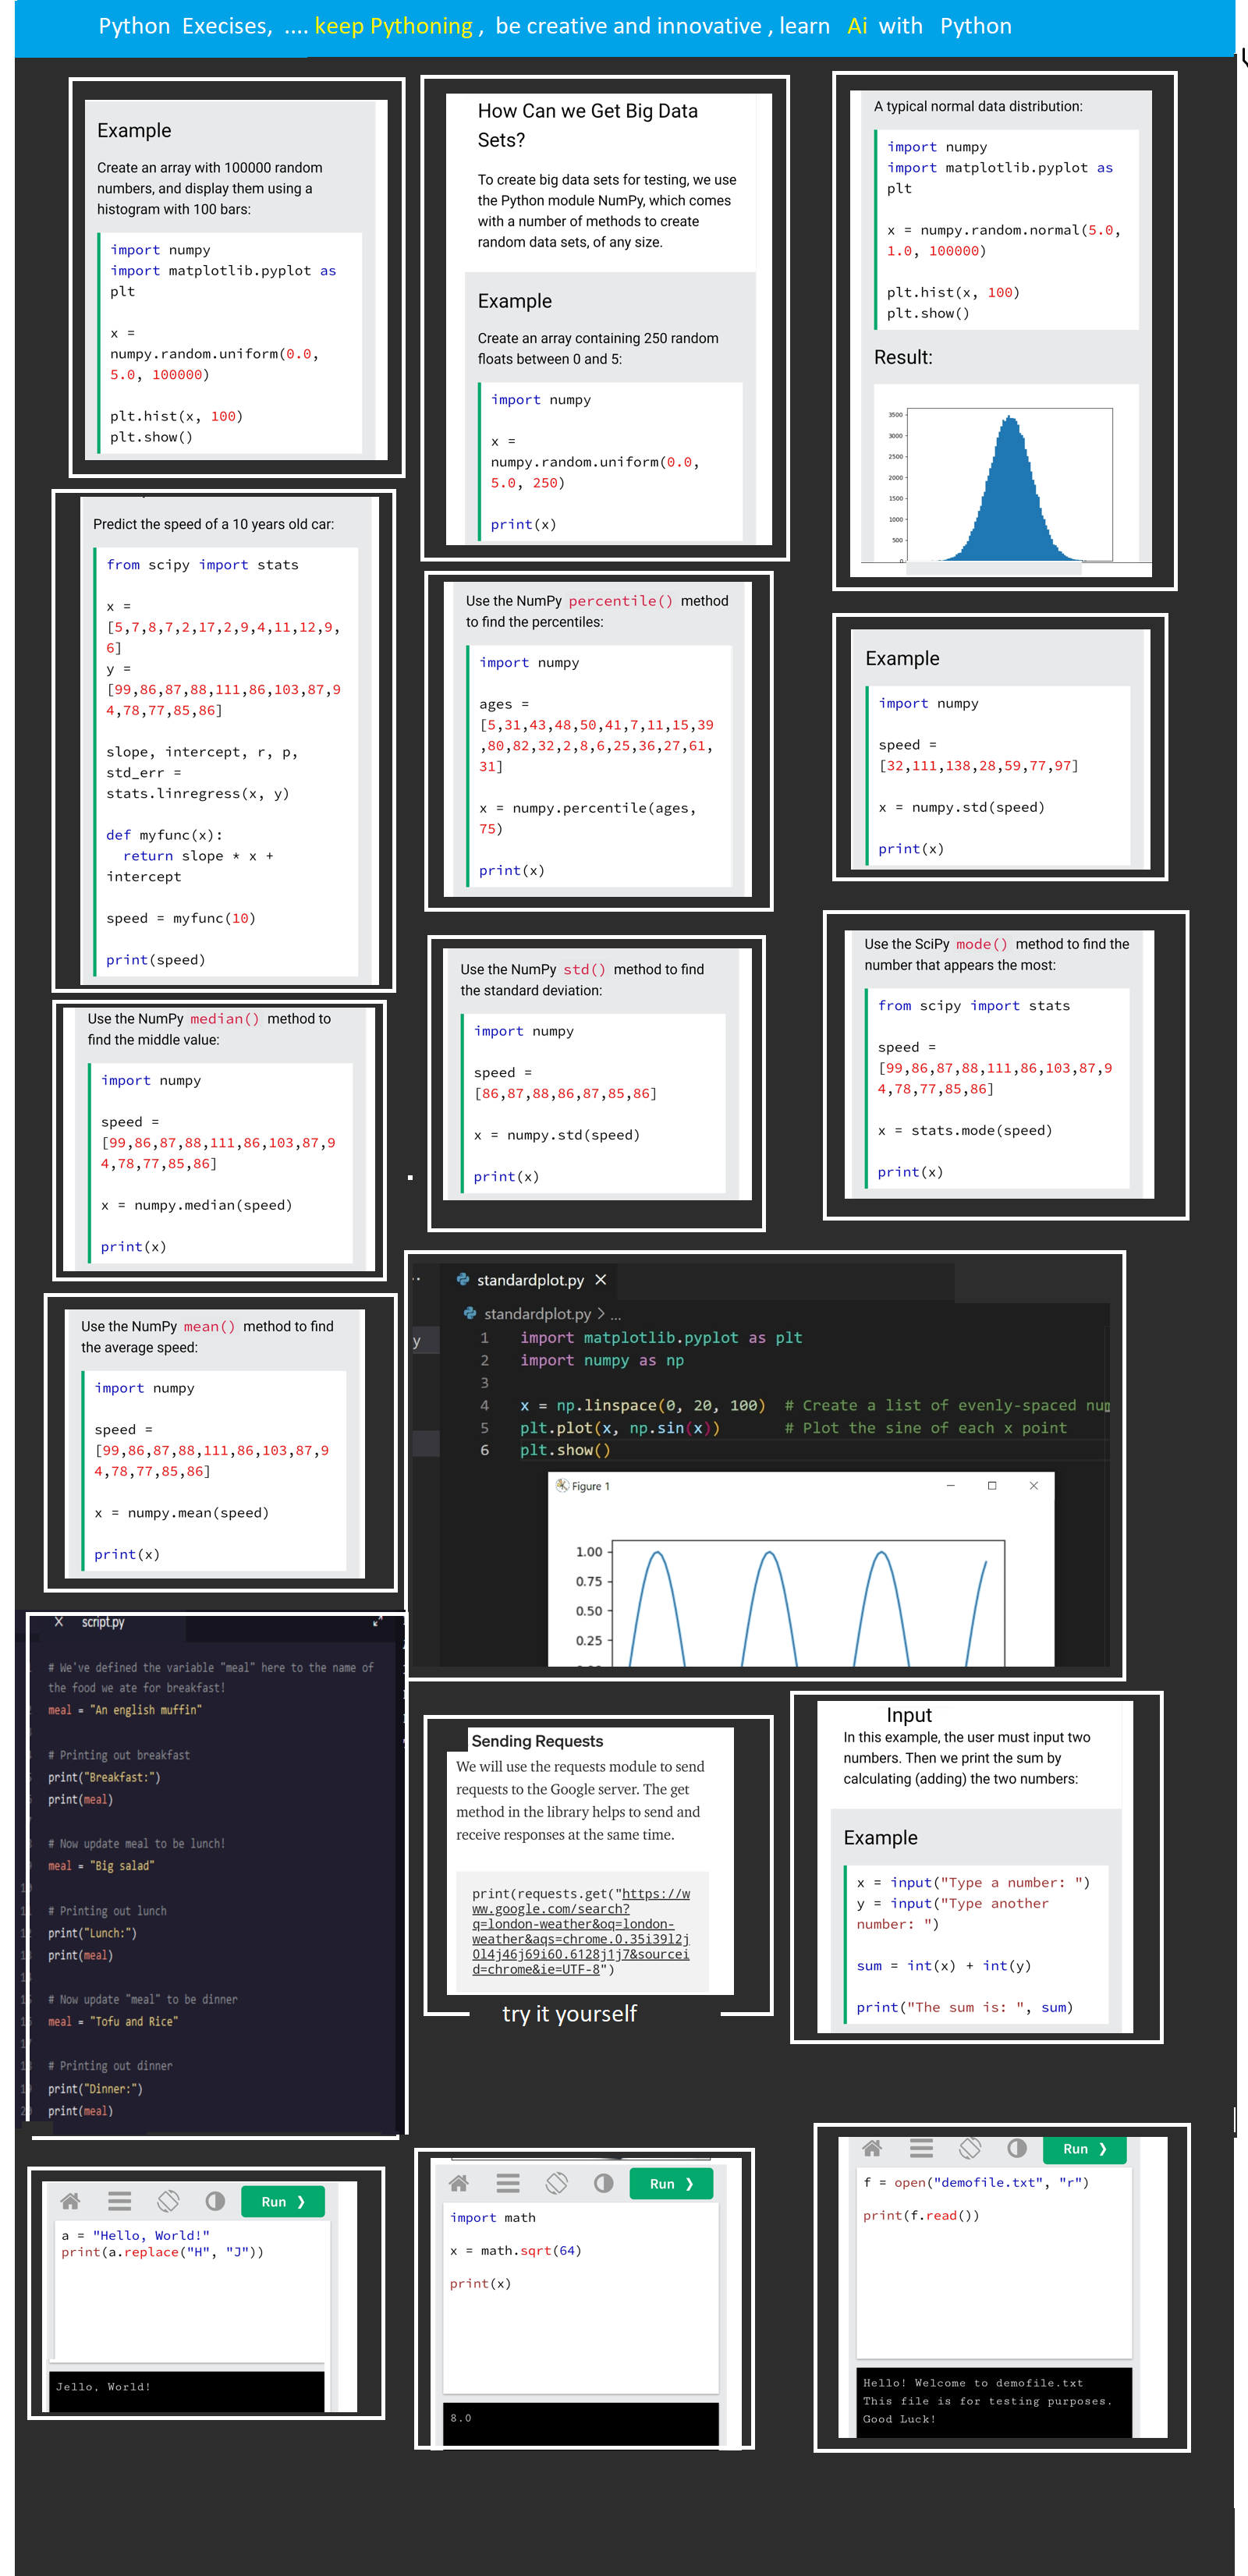1248x2576 pixels.
Task: Open the hamburger menu above the Hello World code
Action: pos(120,2201)
